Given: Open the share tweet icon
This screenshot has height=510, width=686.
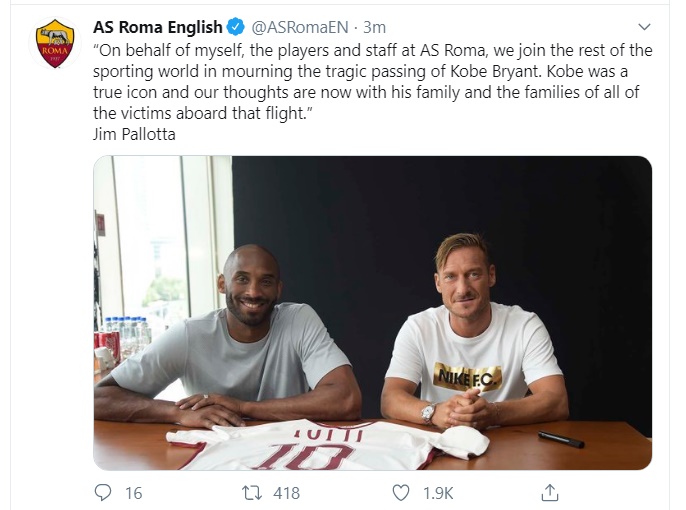Looking at the screenshot, I should 549,492.
